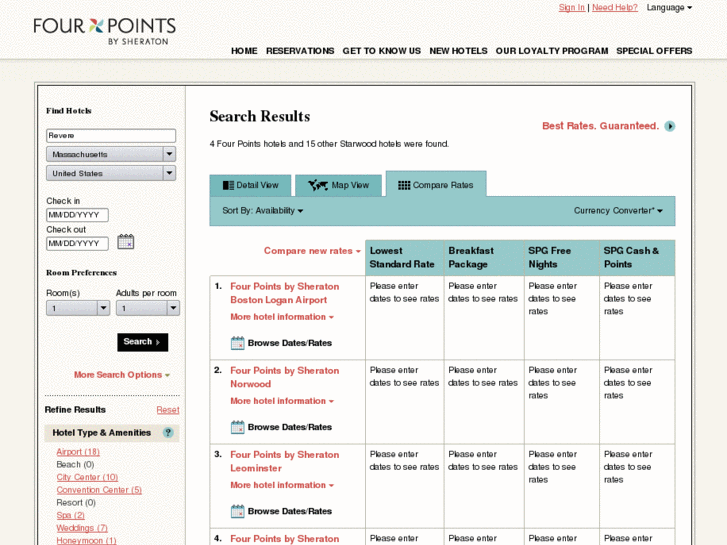
Task: Expand More hotel information for Leominster
Action: pyautogui.click(x=282, y=485)
